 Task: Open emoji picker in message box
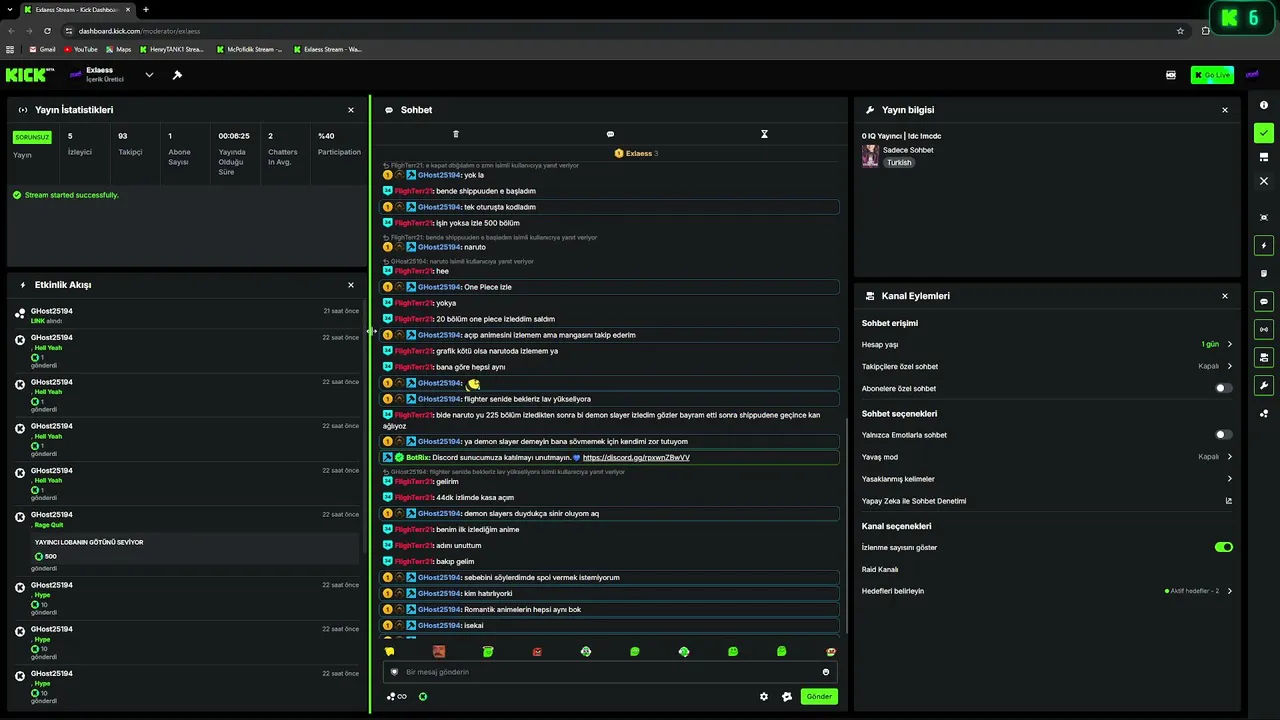tap(826, 672)
